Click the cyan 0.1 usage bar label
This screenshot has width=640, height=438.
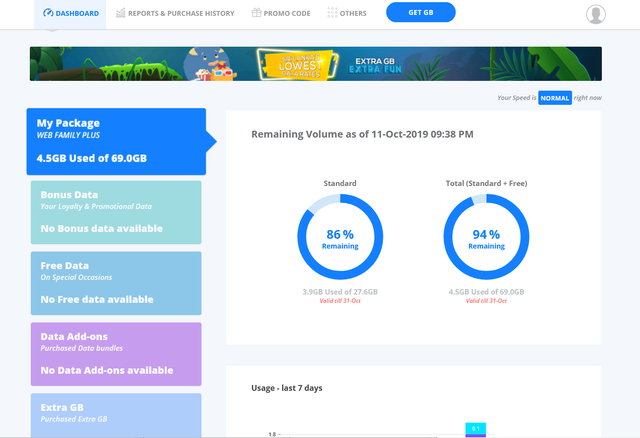(x=476, y=428)
